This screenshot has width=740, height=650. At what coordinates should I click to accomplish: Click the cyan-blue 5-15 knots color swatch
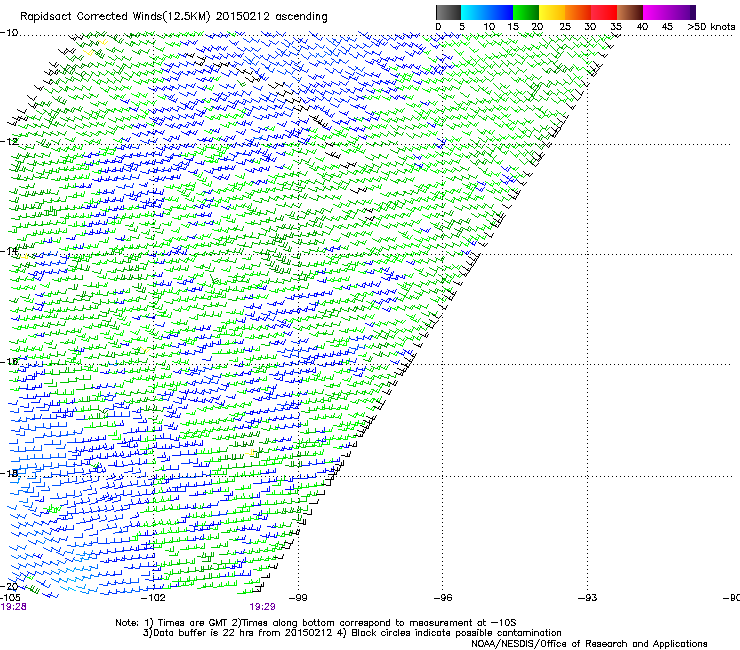[x=487, y=12]
